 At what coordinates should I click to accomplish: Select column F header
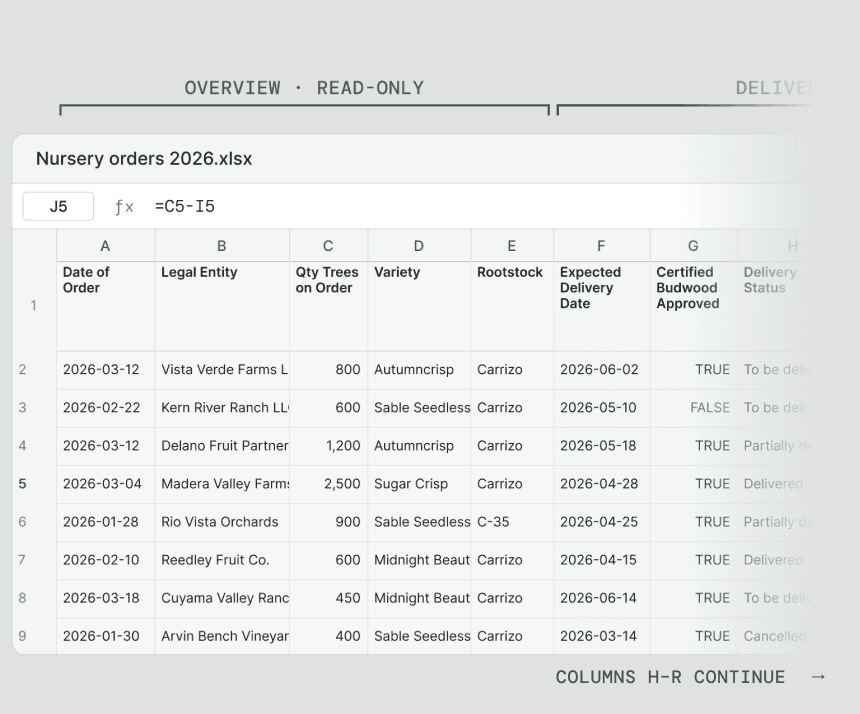coord(602,246)
